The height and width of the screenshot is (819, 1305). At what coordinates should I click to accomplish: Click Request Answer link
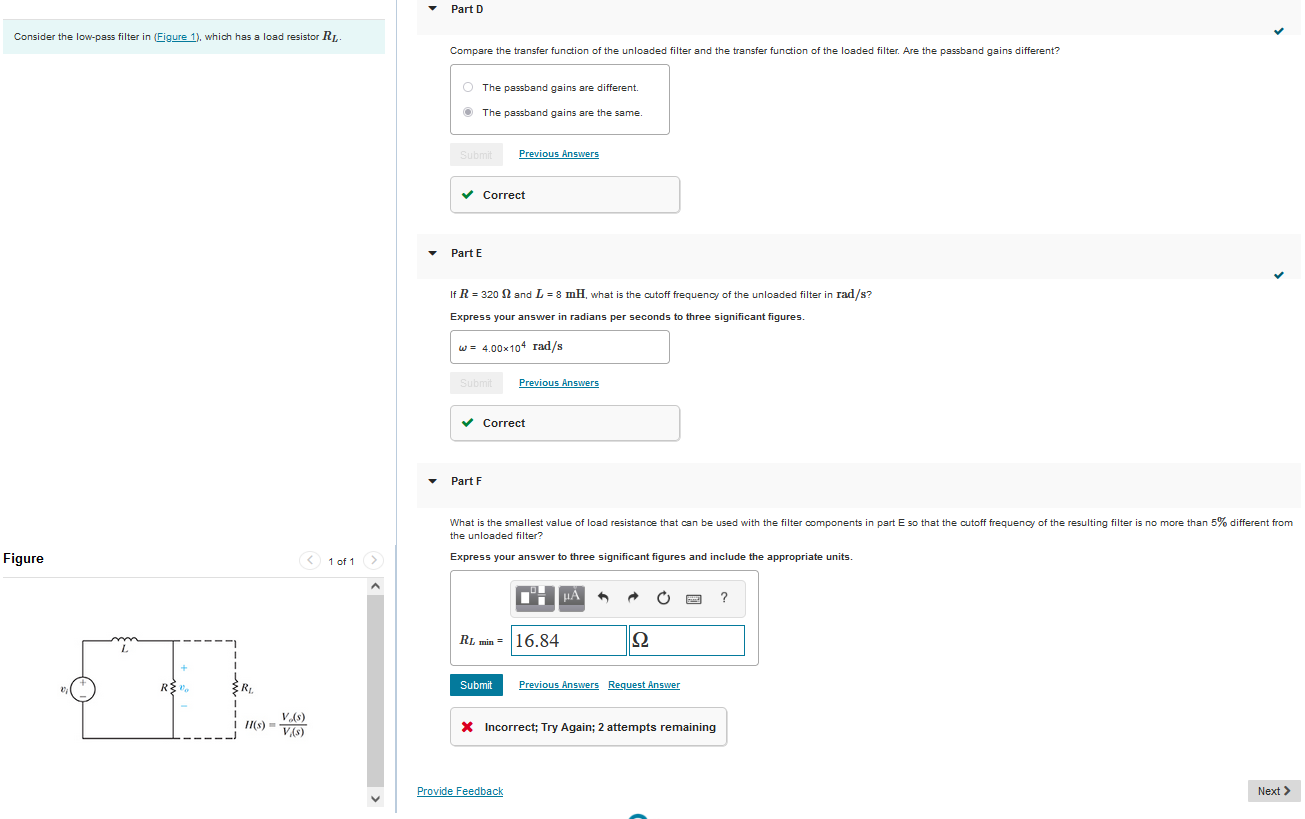[x=644, y=685]
